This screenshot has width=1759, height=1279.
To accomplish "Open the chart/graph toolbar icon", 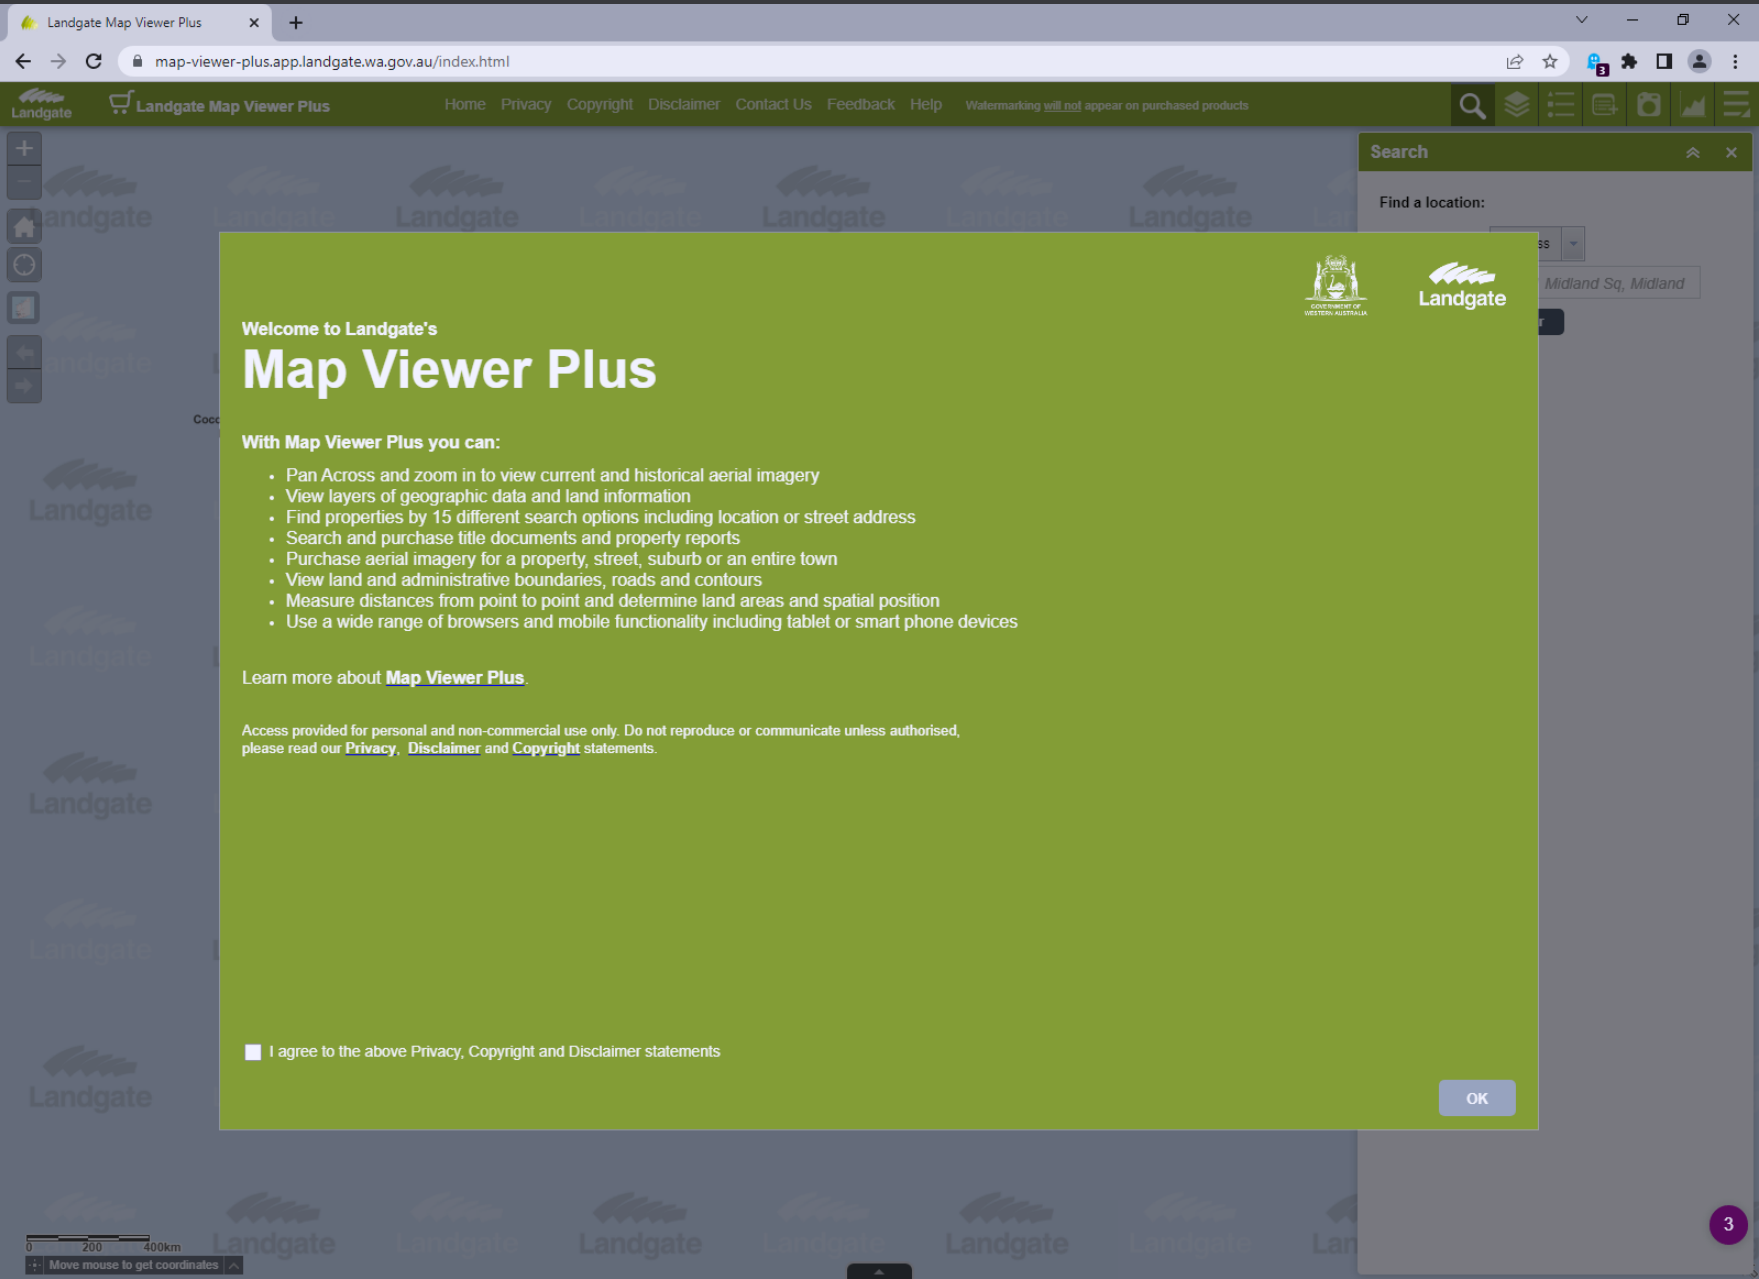I will click(1693, 104).
